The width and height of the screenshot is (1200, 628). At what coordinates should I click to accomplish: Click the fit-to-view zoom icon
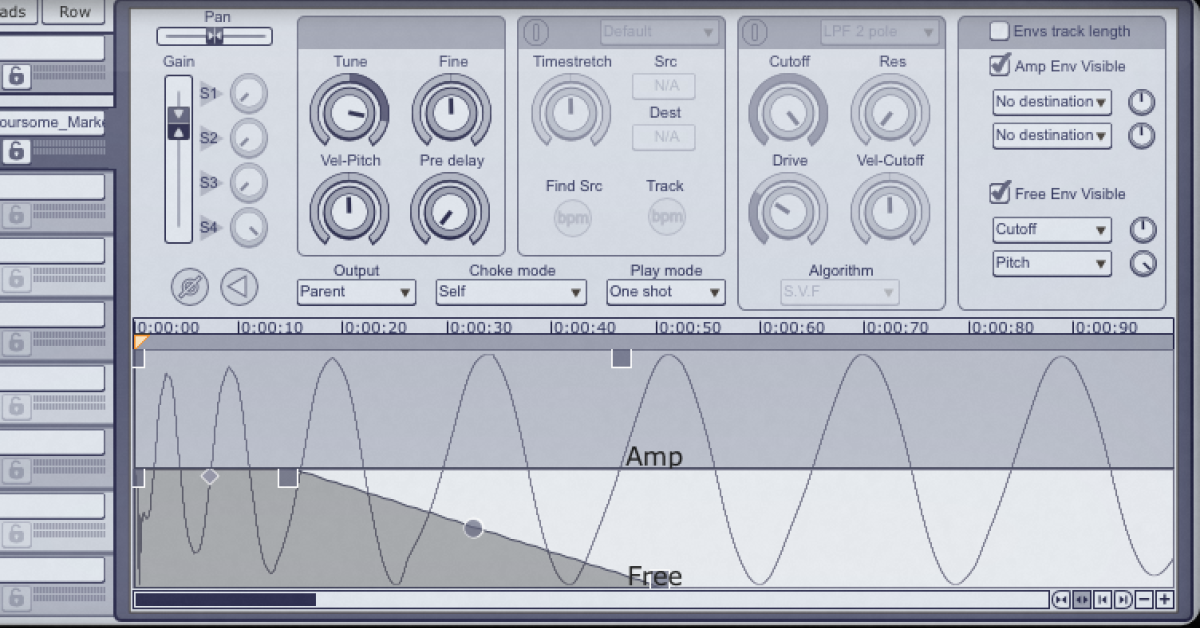[1060, 599]
